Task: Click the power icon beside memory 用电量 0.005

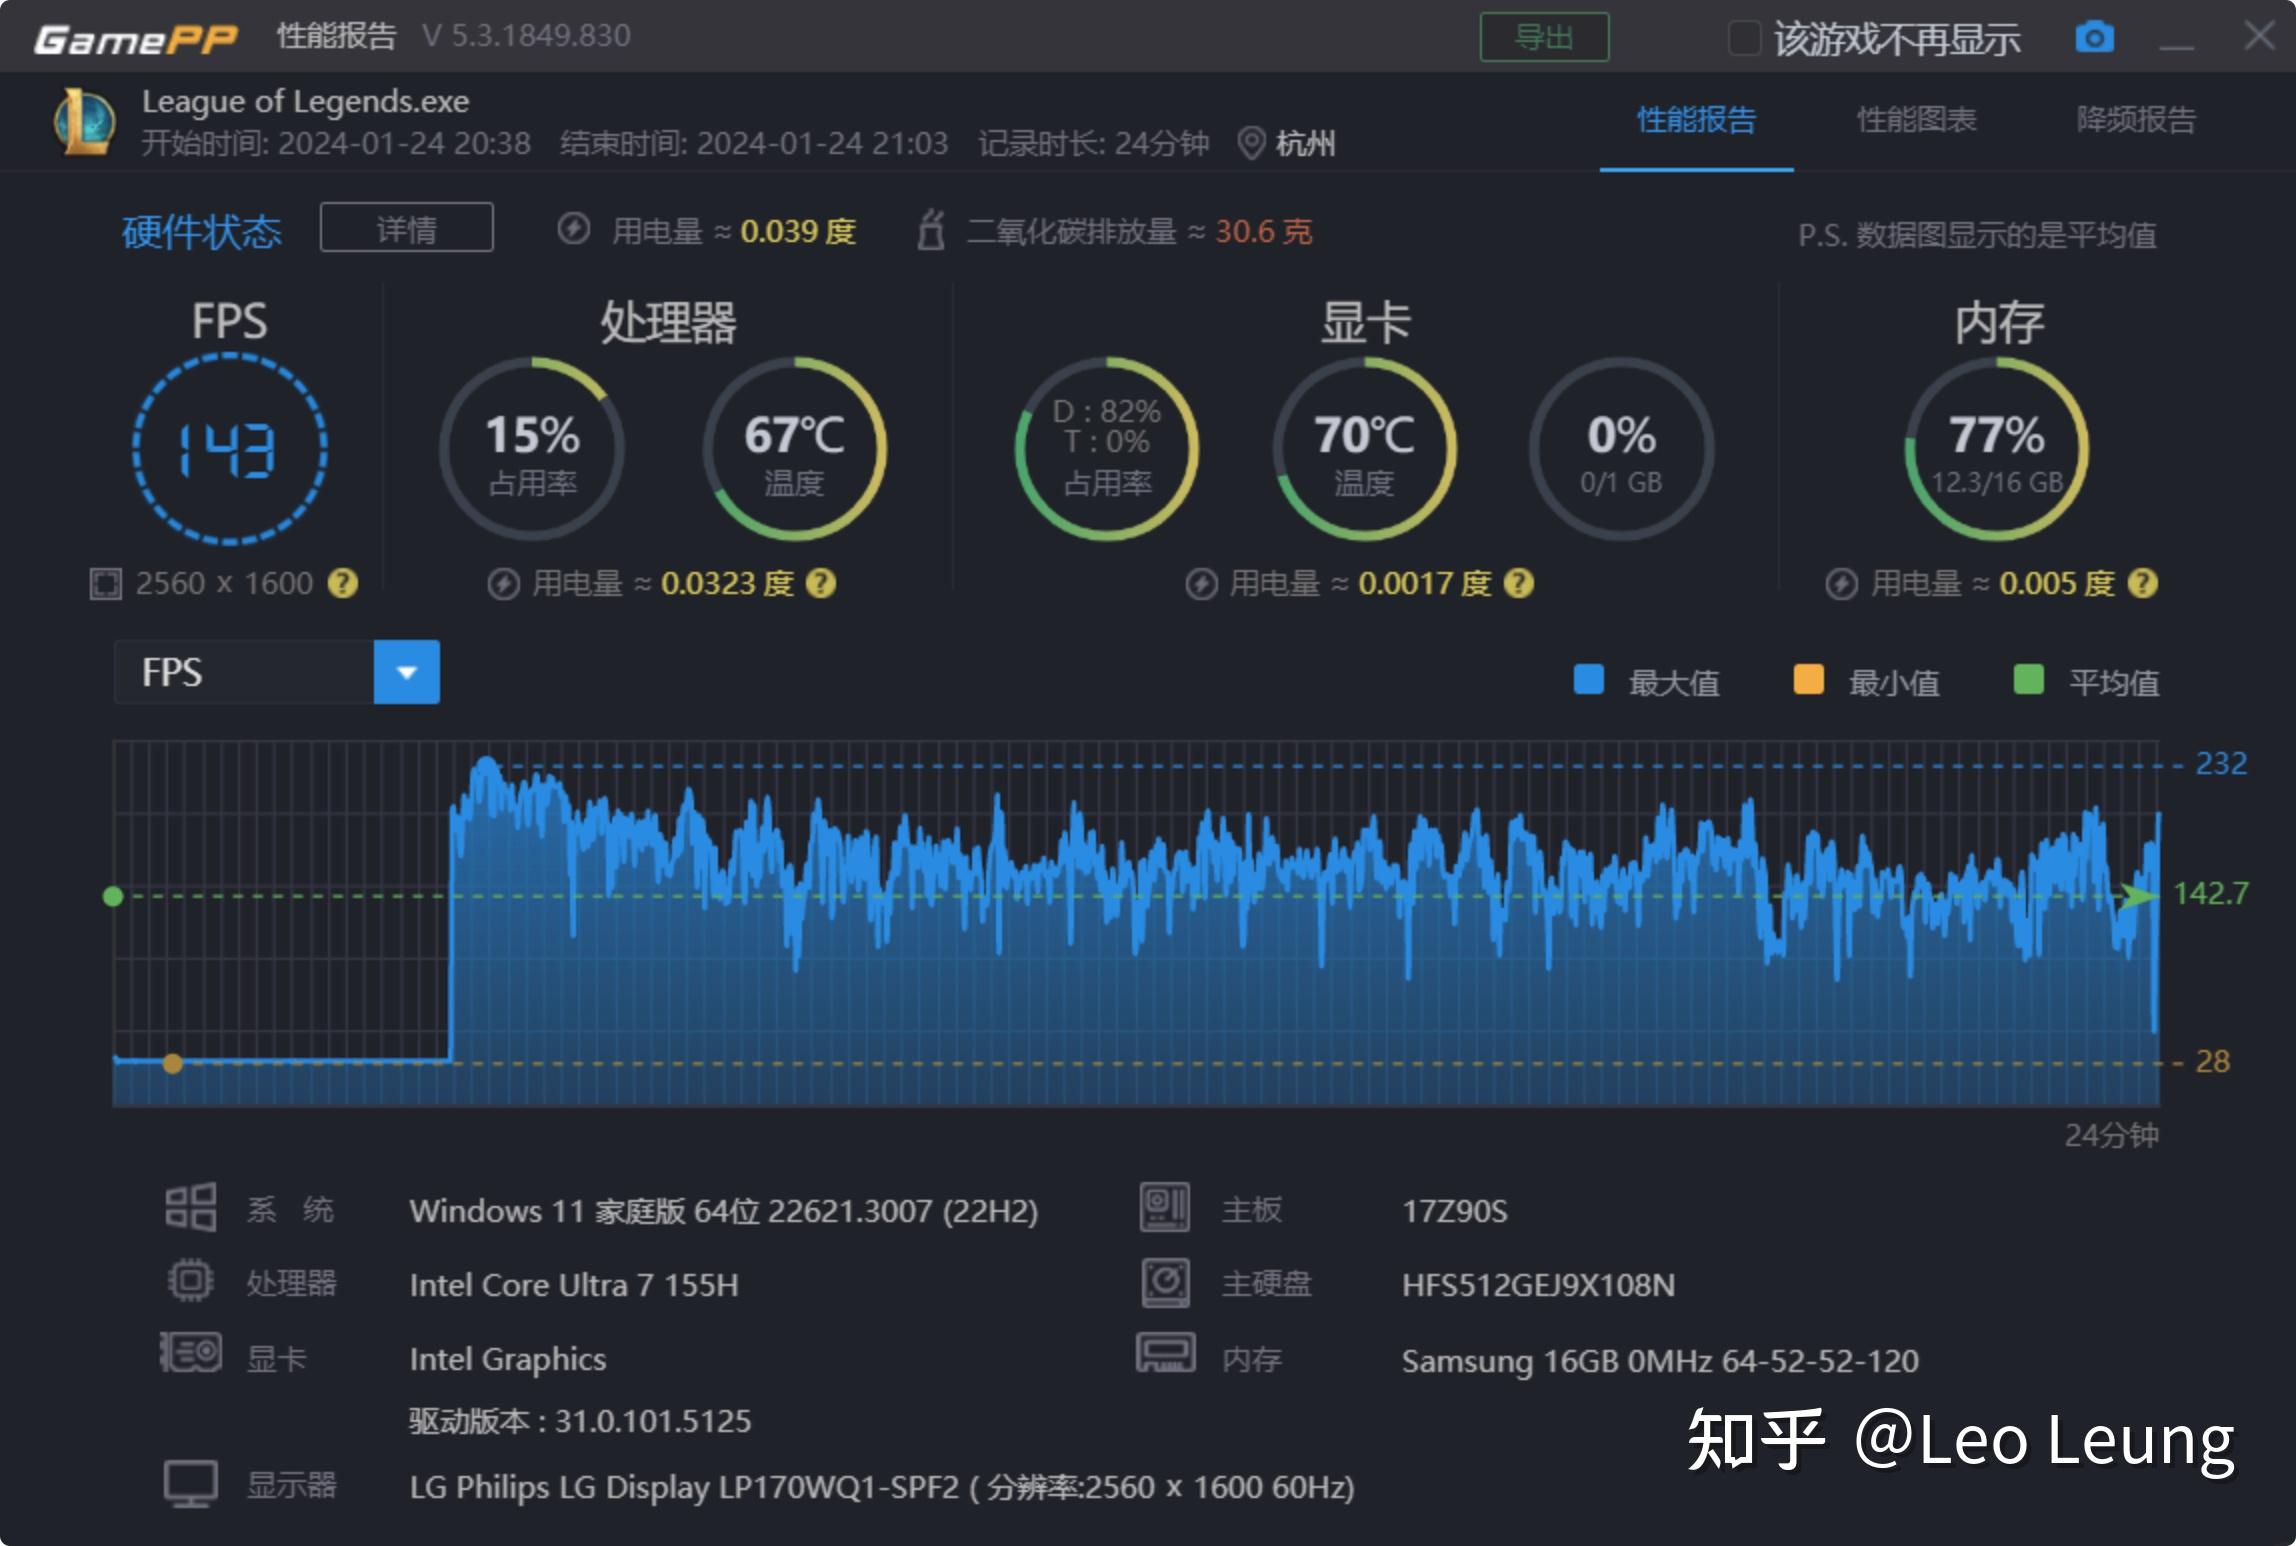Action: pos(1841,584)
